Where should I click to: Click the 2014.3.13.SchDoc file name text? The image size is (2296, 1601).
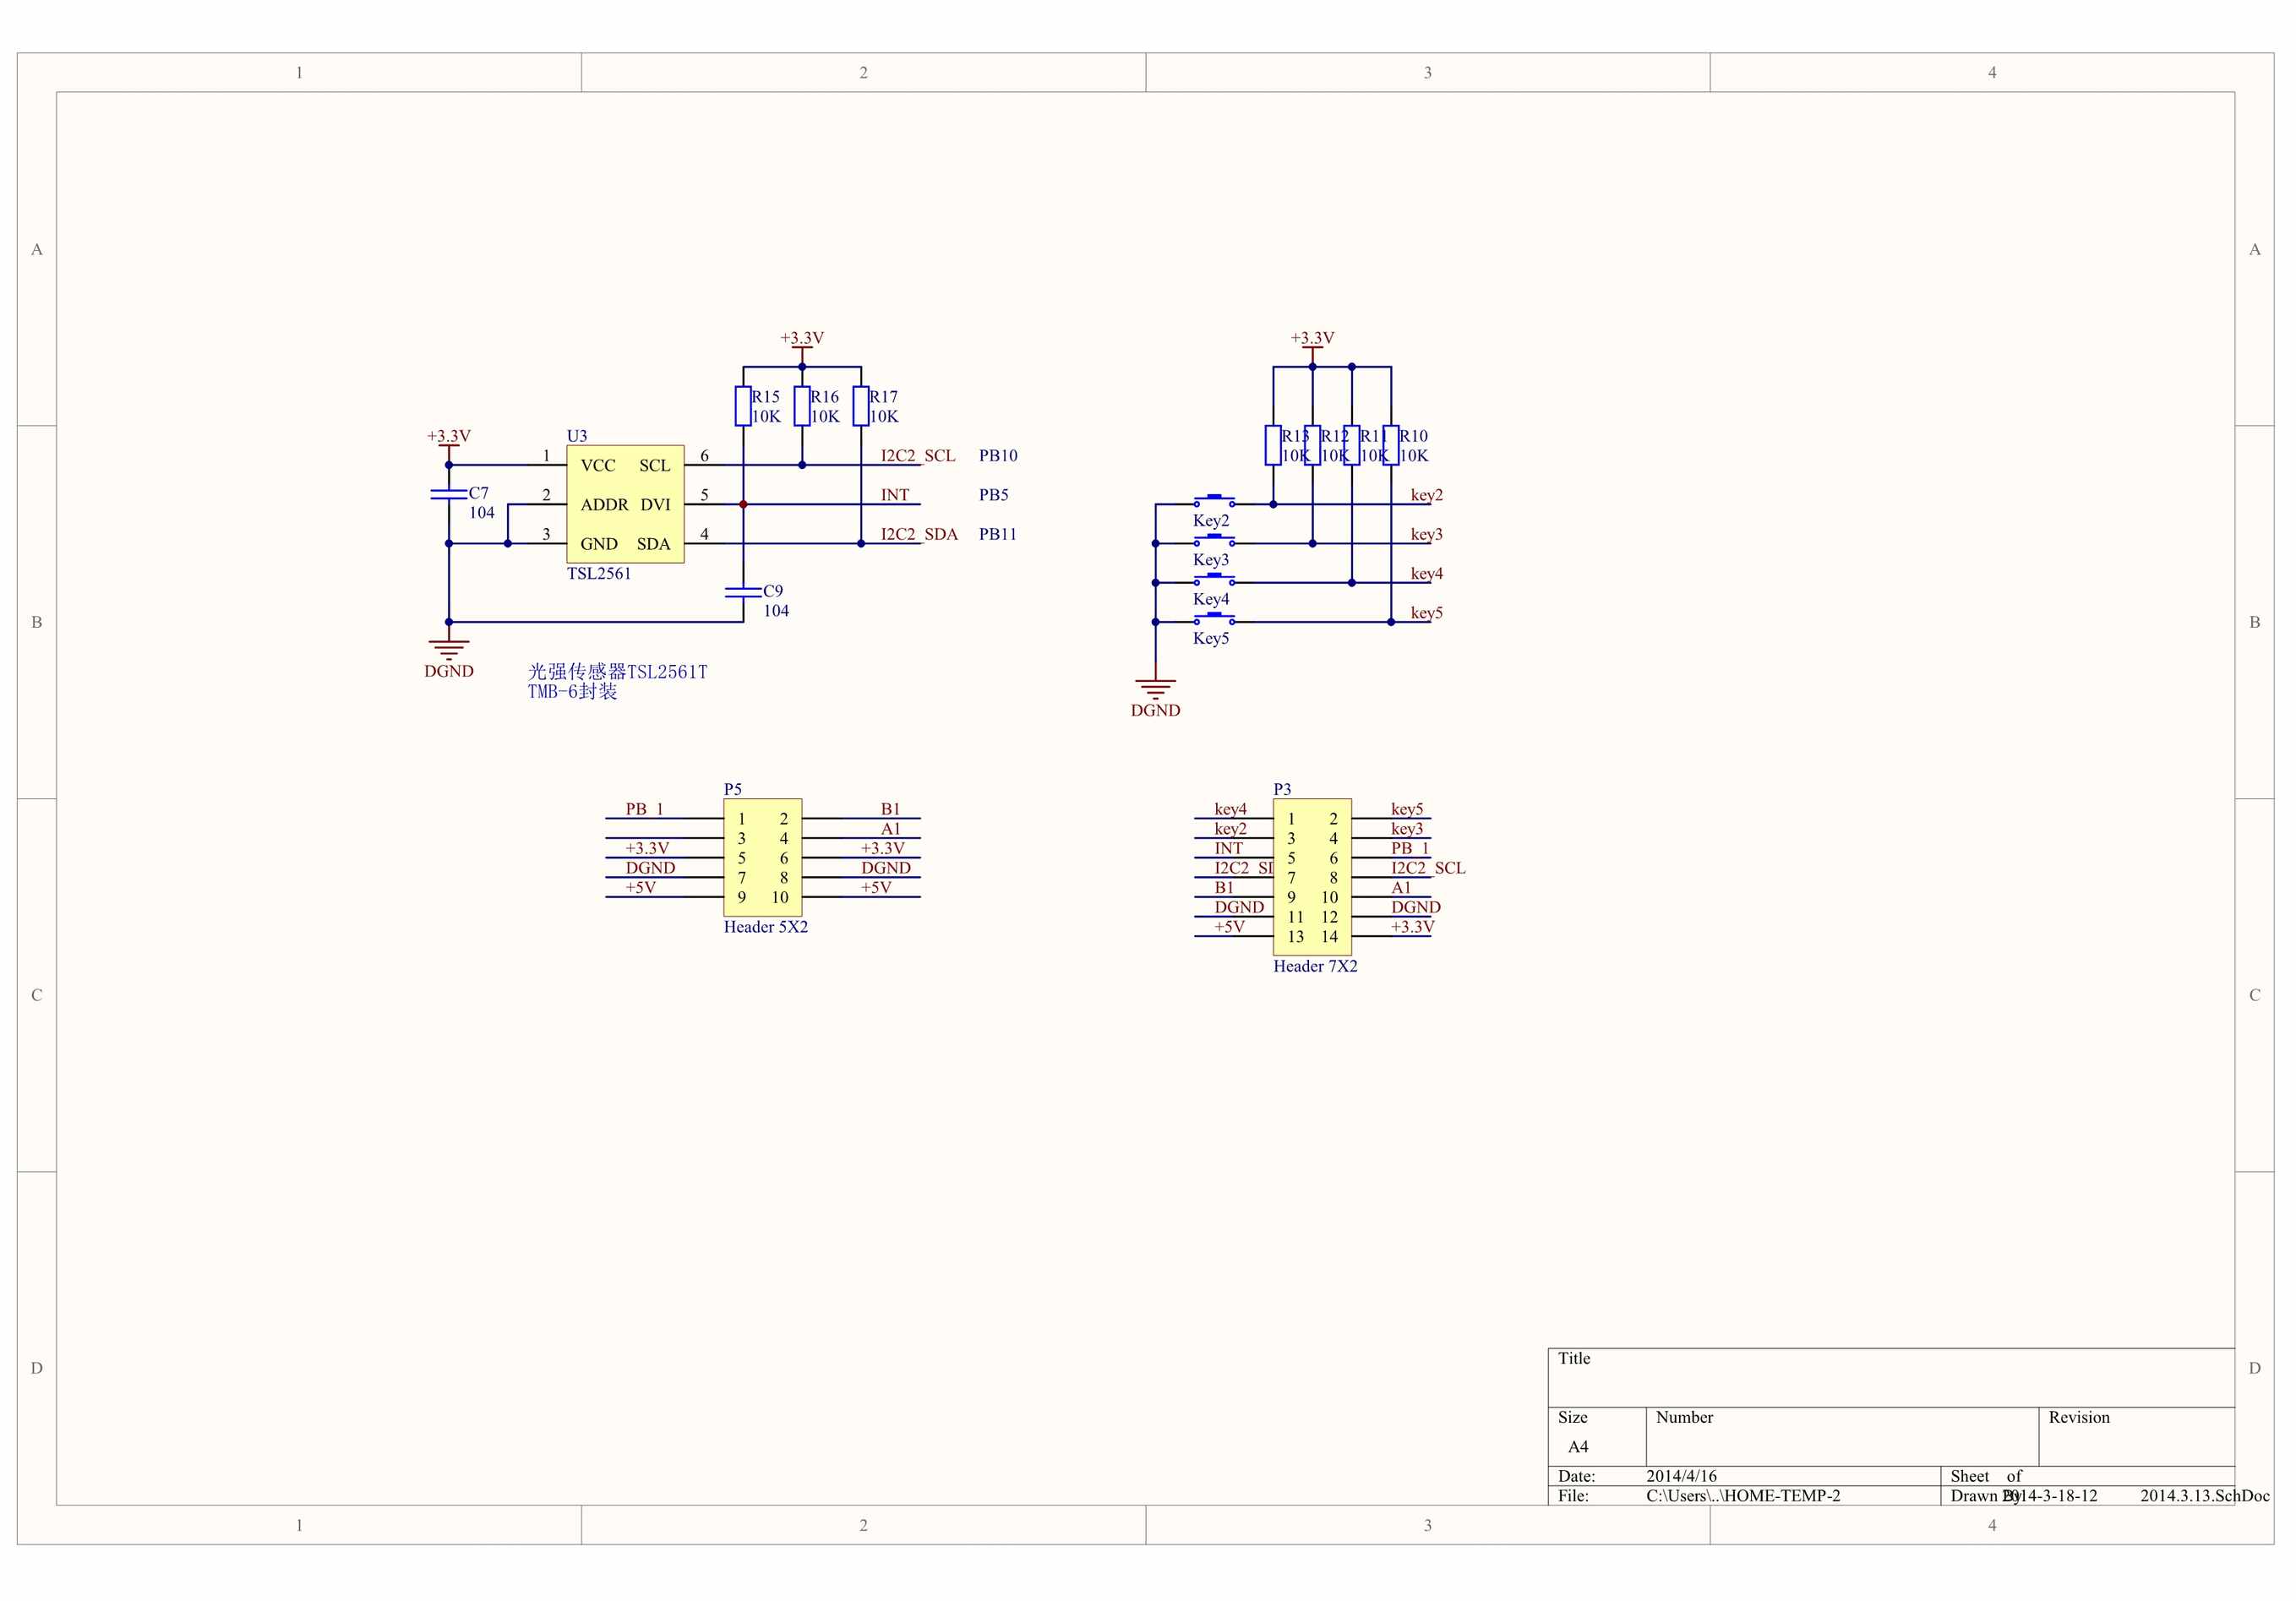[2205, 1496]
